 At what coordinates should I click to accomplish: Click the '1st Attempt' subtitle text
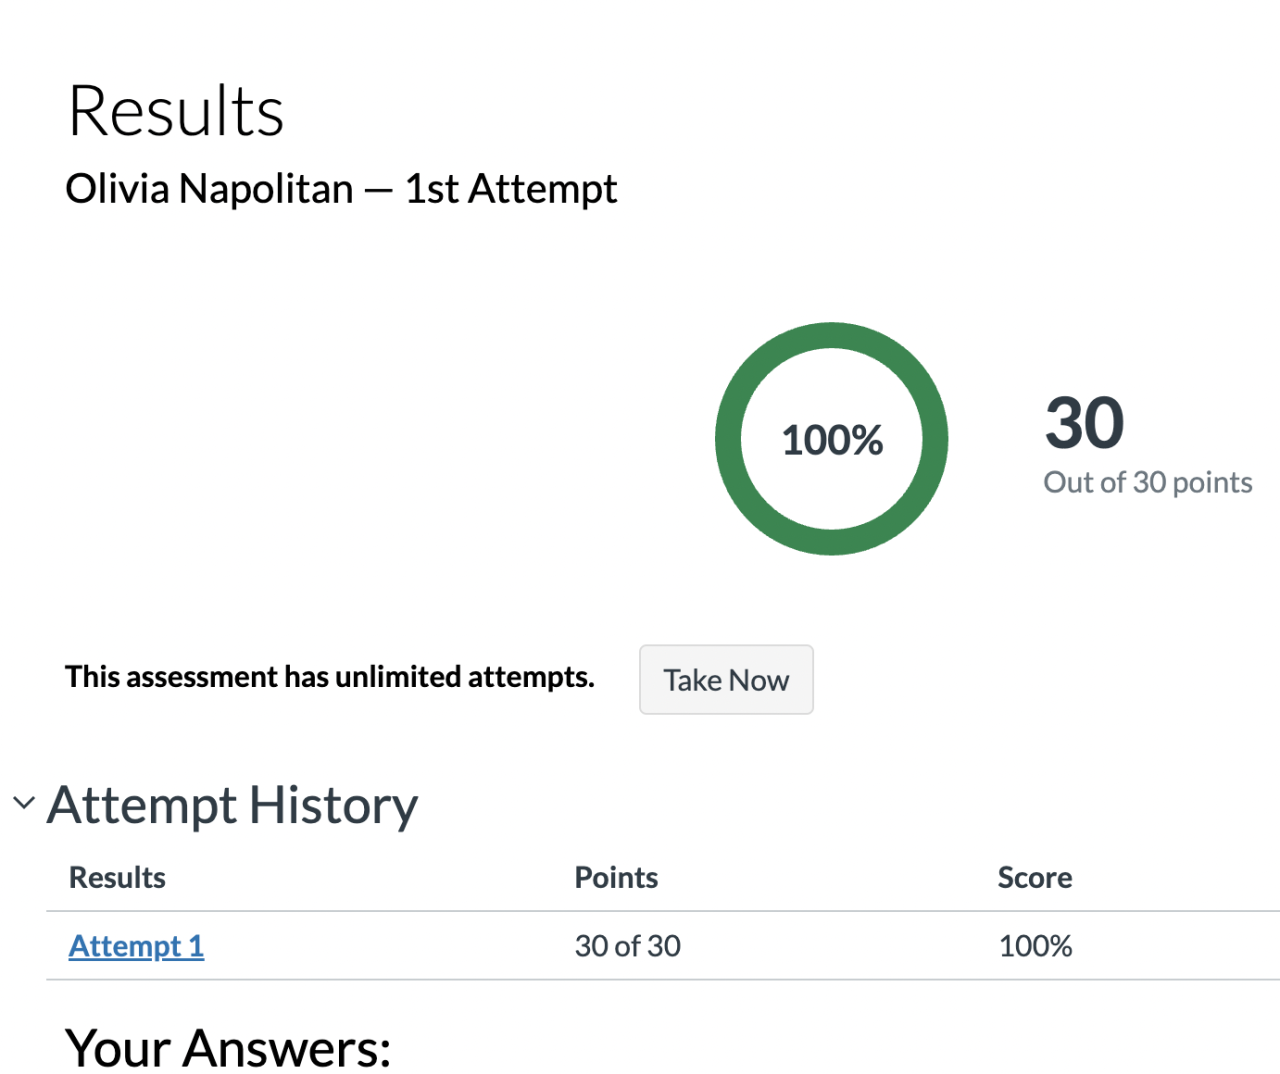coord(511,189)
